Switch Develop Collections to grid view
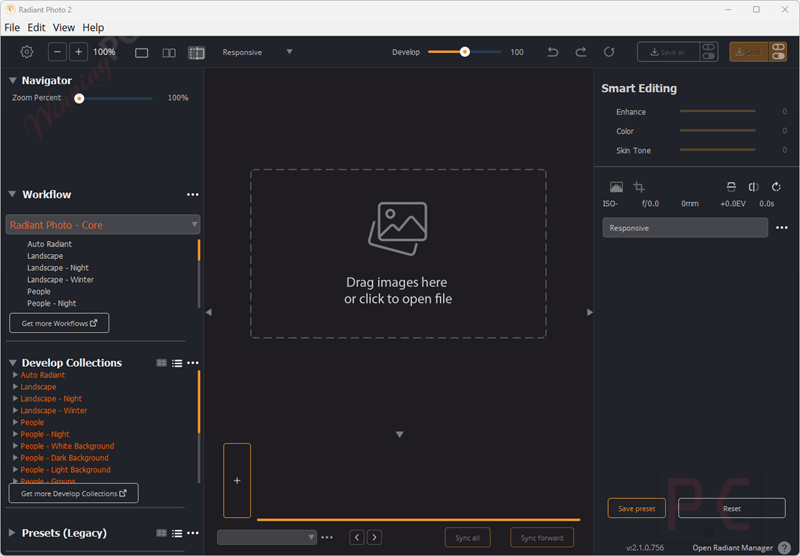This screenshot has height=556, width=800. (161, 363)
